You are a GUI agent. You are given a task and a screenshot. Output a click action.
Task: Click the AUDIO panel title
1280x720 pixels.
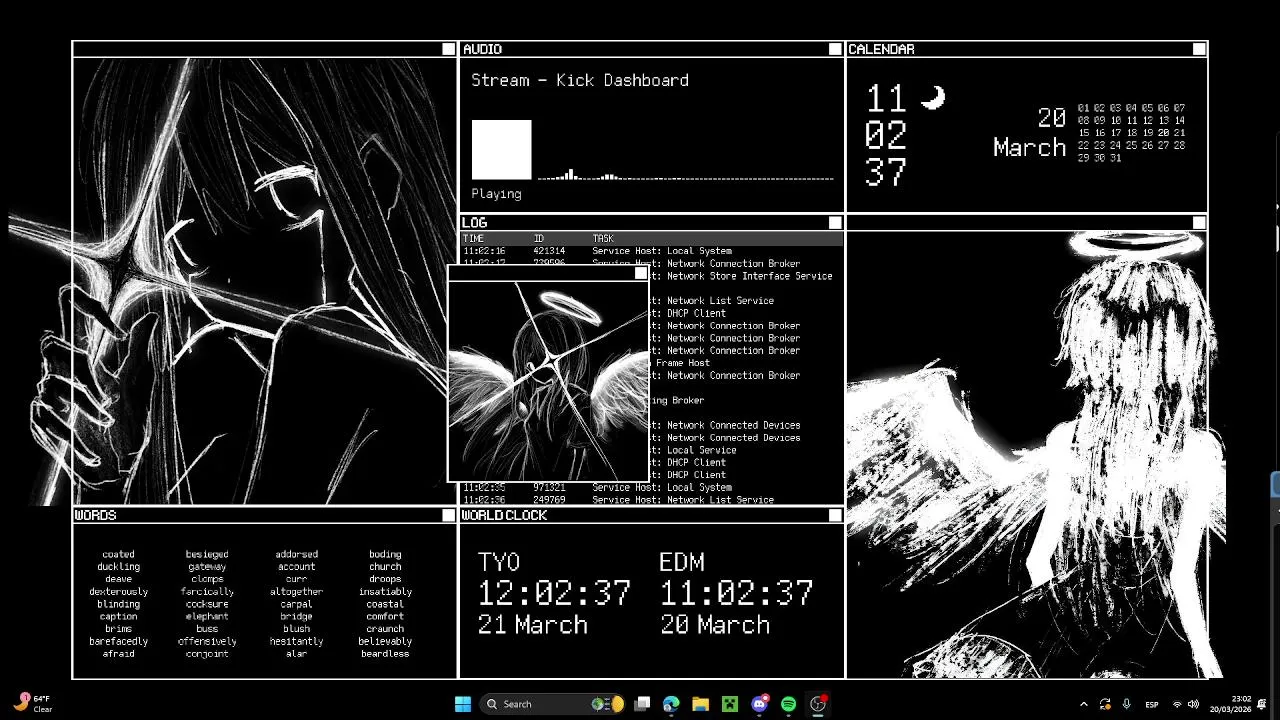click(x=482, y=49)
